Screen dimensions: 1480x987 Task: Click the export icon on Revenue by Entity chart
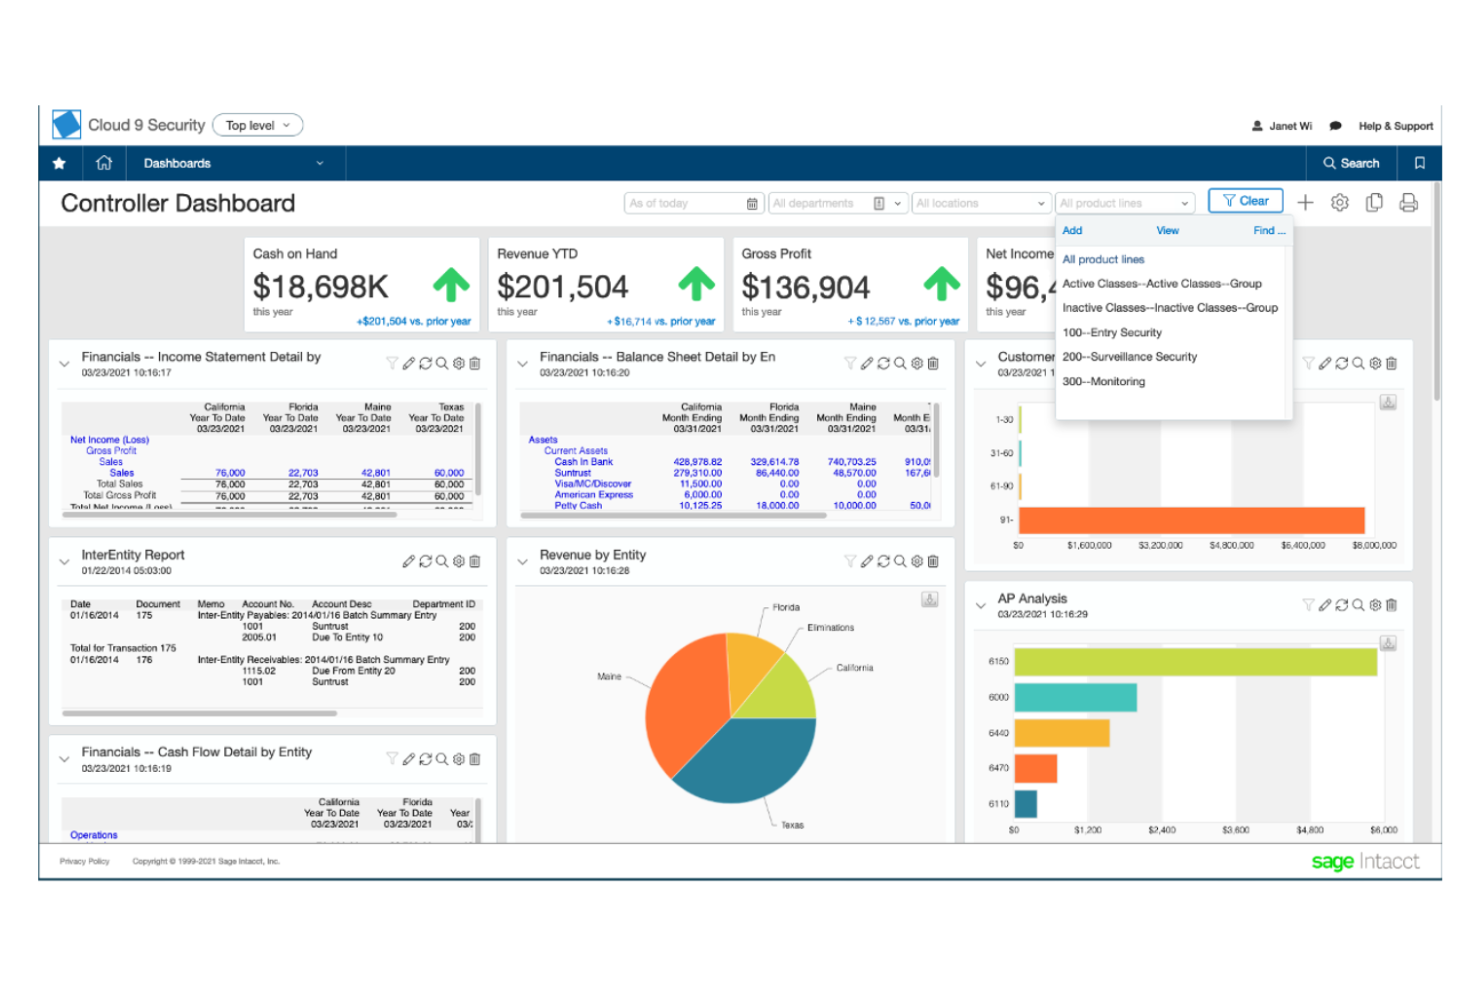[930, 599]
